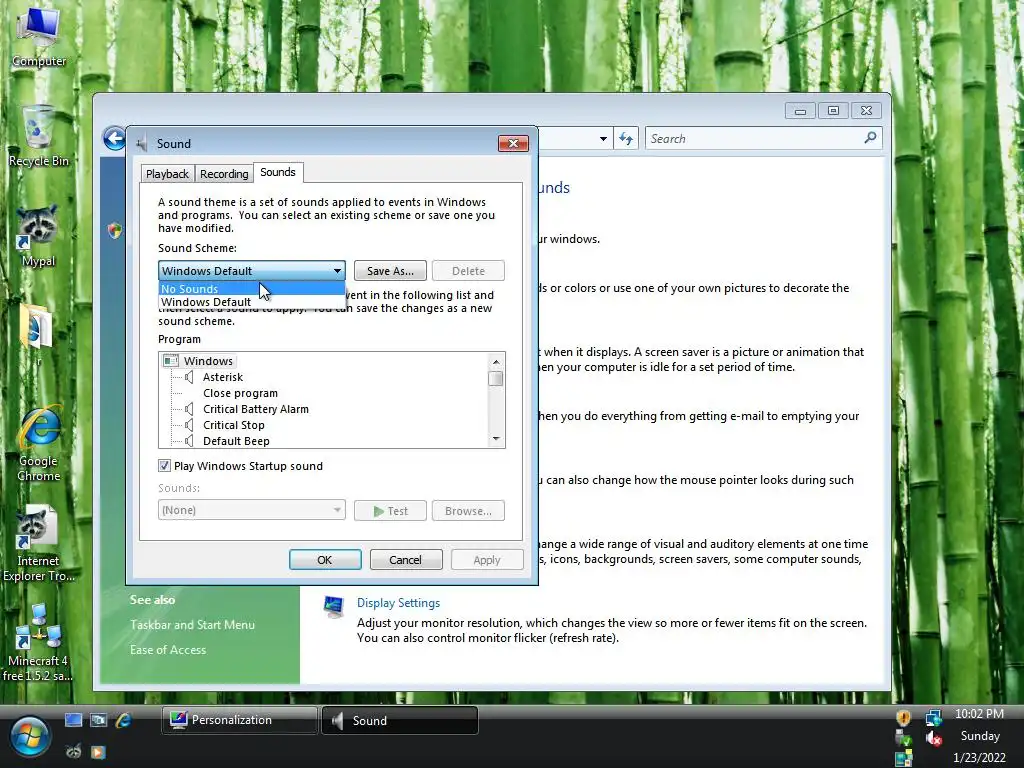Click the Save As... button
The height and width of the screenshot is (768, 1024).
point(390,270)
